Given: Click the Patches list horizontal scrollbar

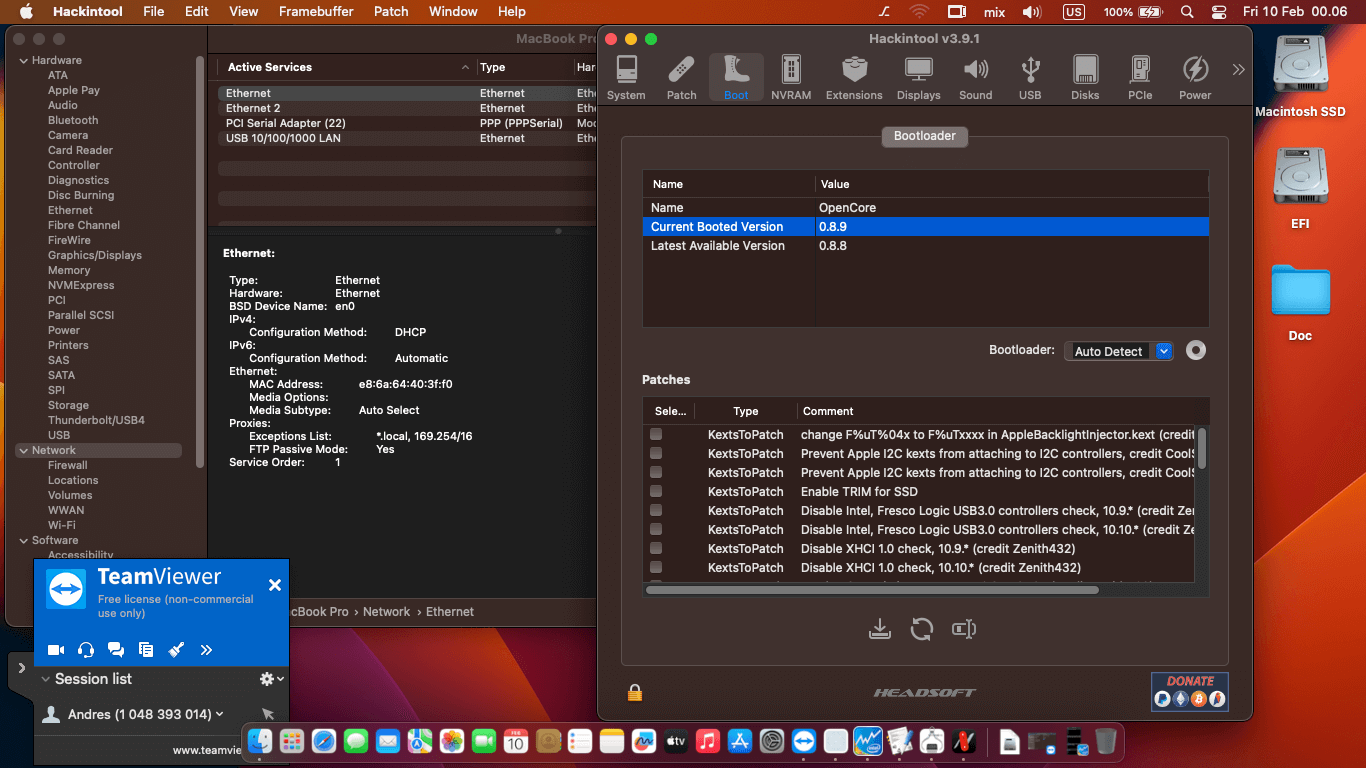Looking at the screenshot, I should coord(872,590).
